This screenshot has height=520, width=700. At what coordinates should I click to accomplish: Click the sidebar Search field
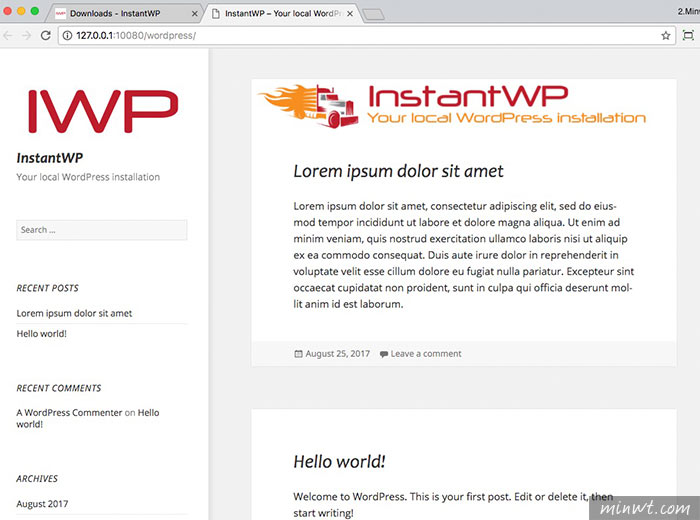click(x=102, y=230)
